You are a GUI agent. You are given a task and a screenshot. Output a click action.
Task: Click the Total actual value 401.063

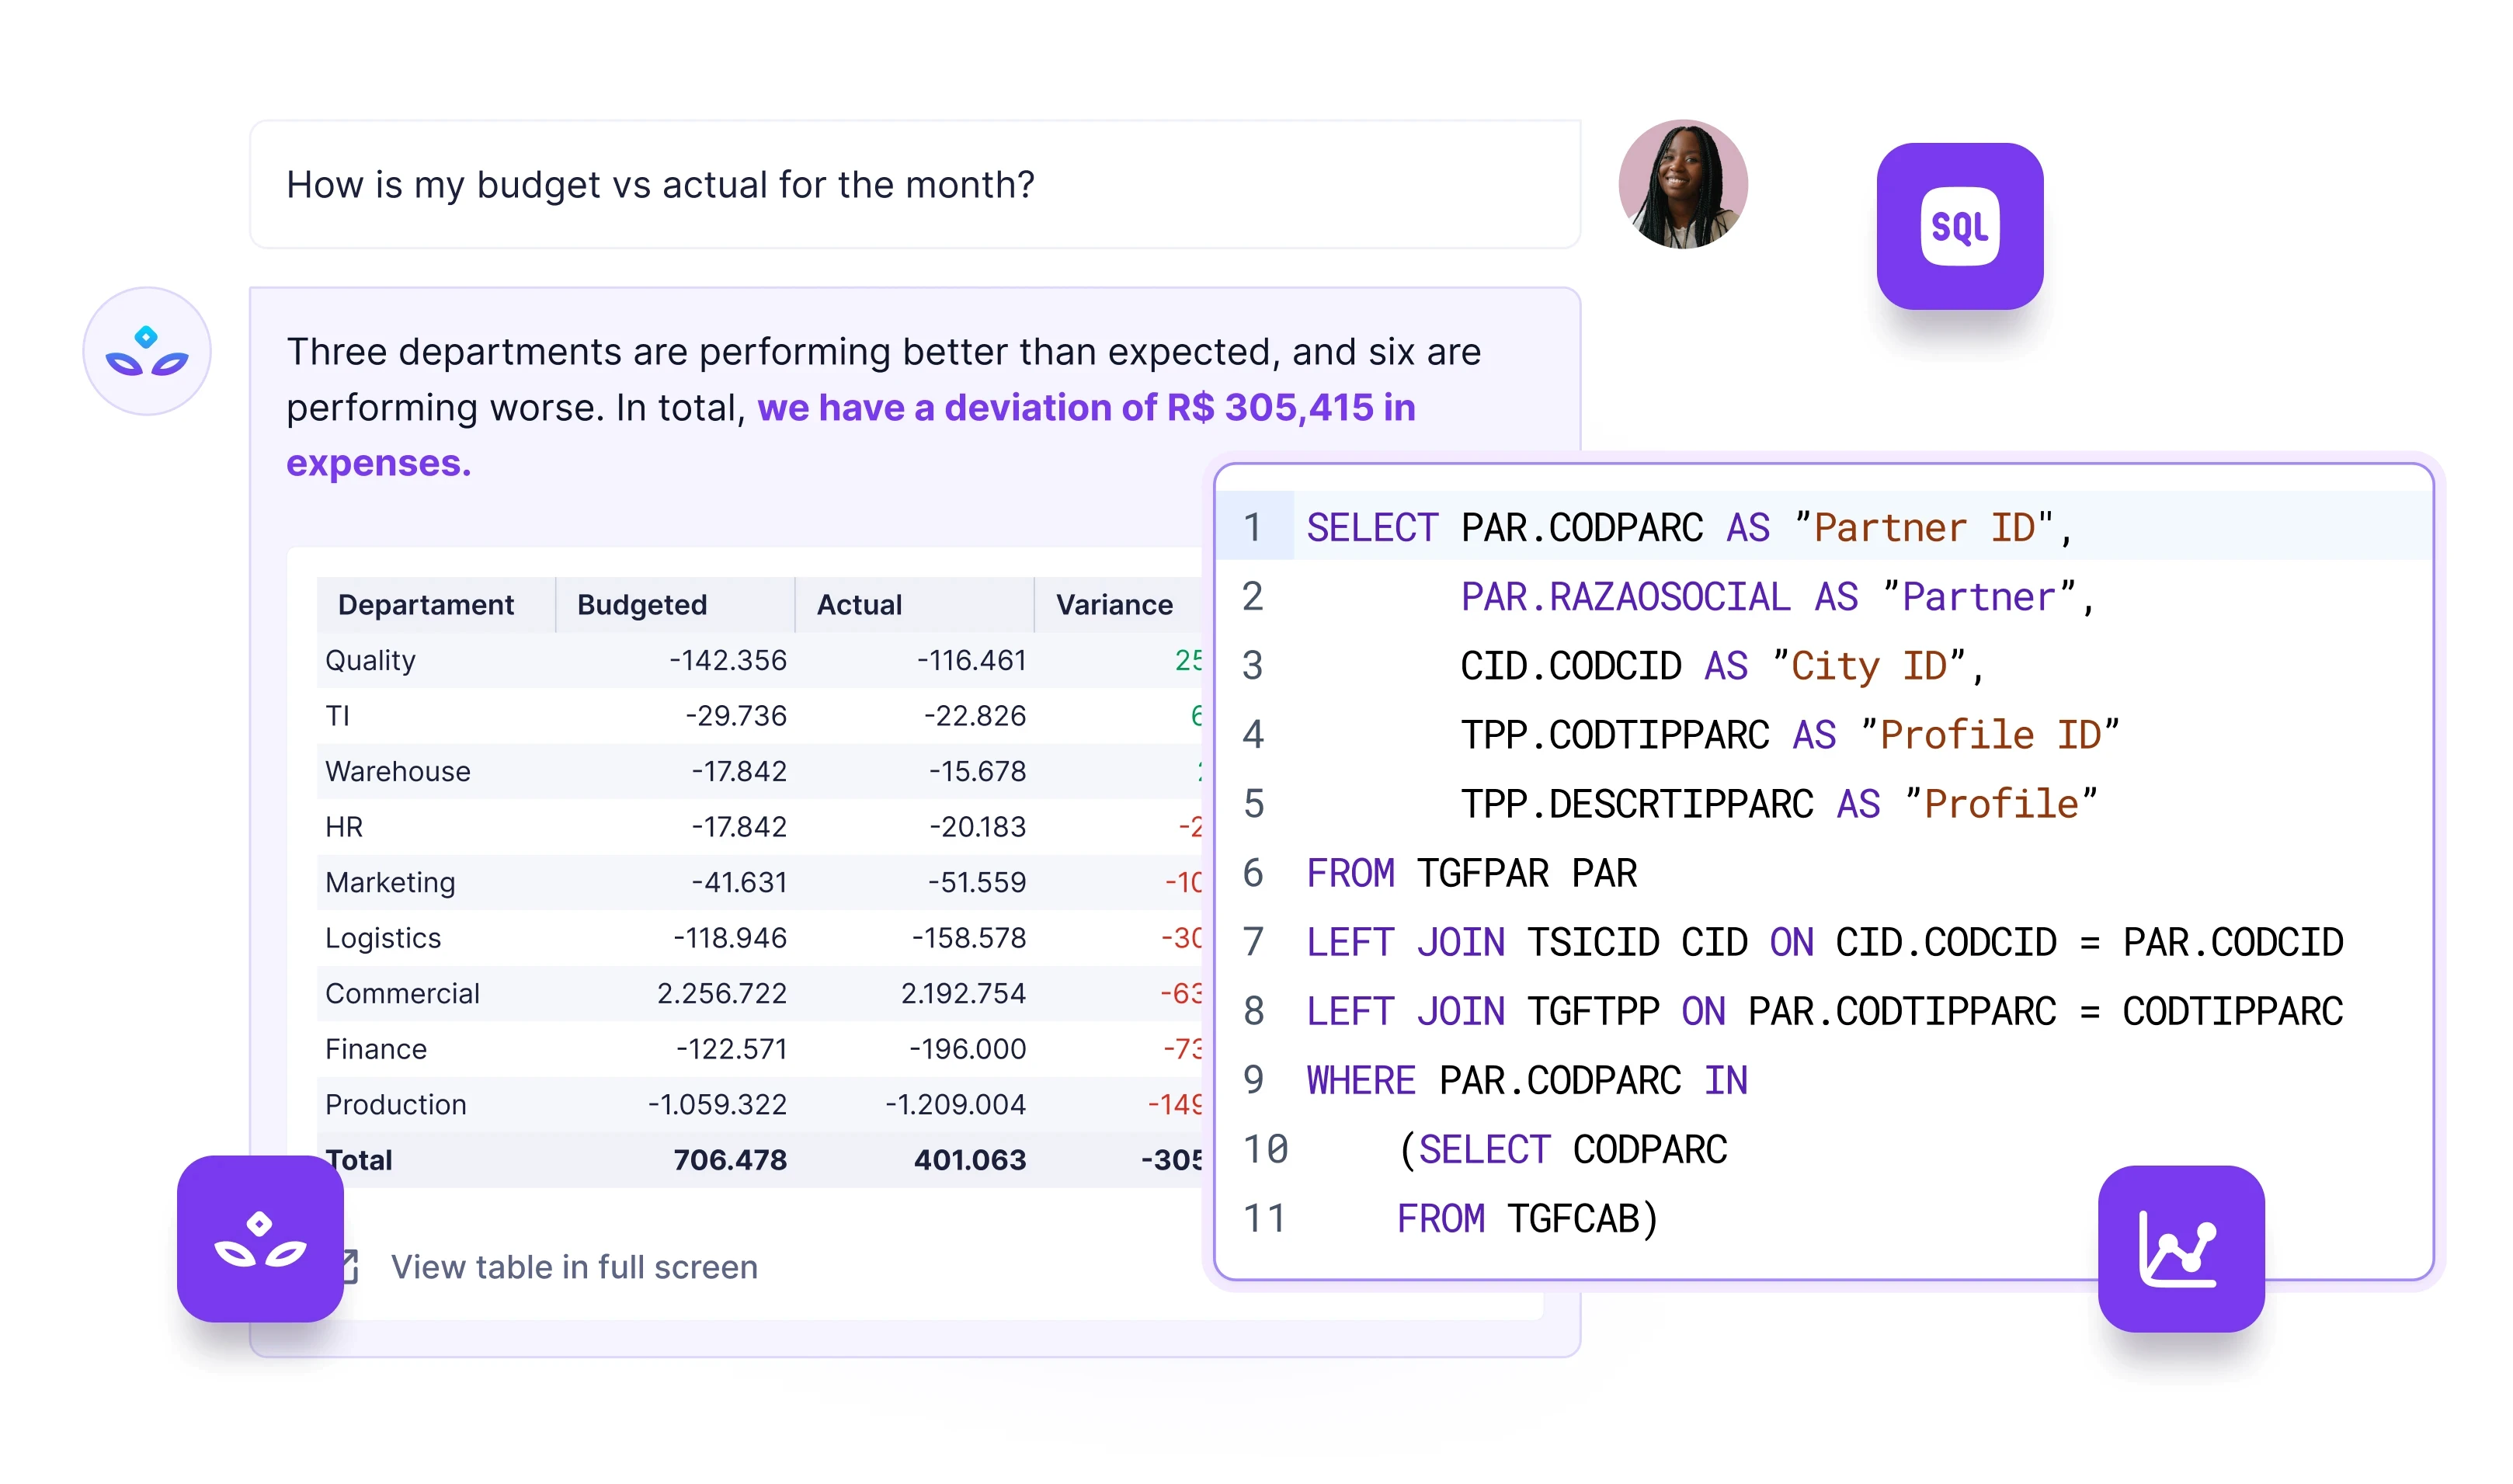point(970,1159)
